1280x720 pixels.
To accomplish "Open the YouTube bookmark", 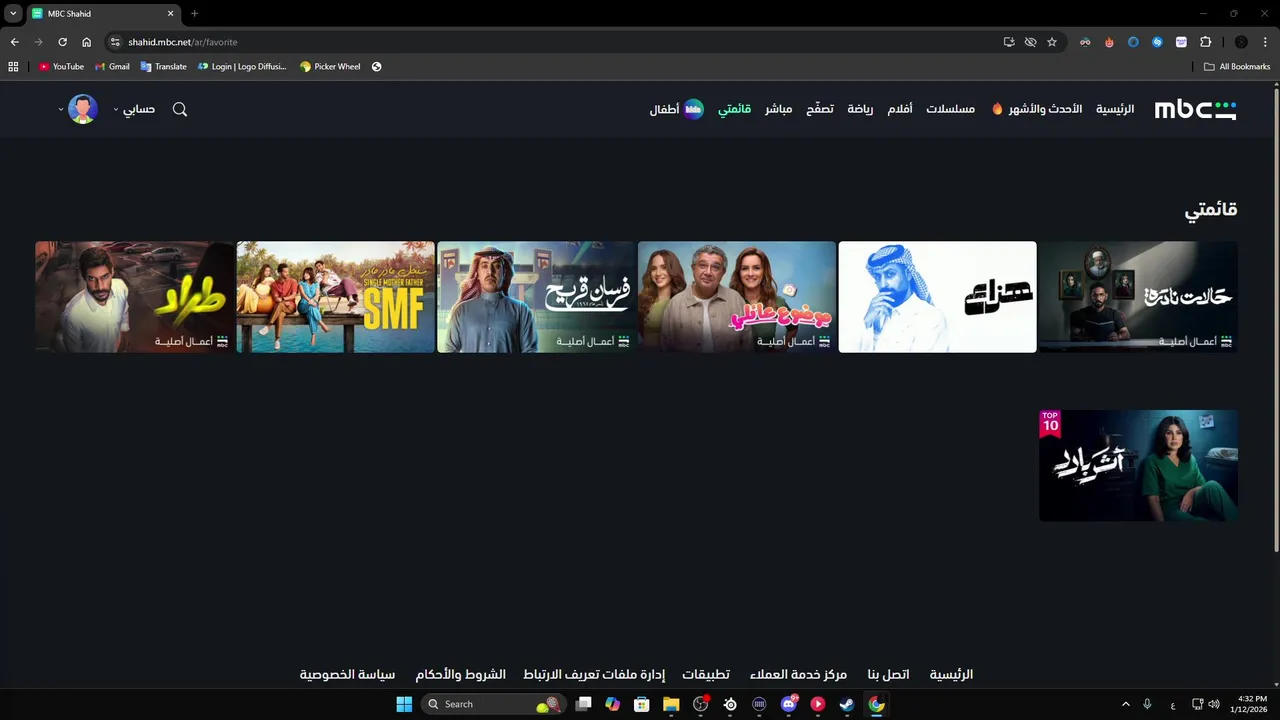I will pyautogui.click(x=61, y=67).
